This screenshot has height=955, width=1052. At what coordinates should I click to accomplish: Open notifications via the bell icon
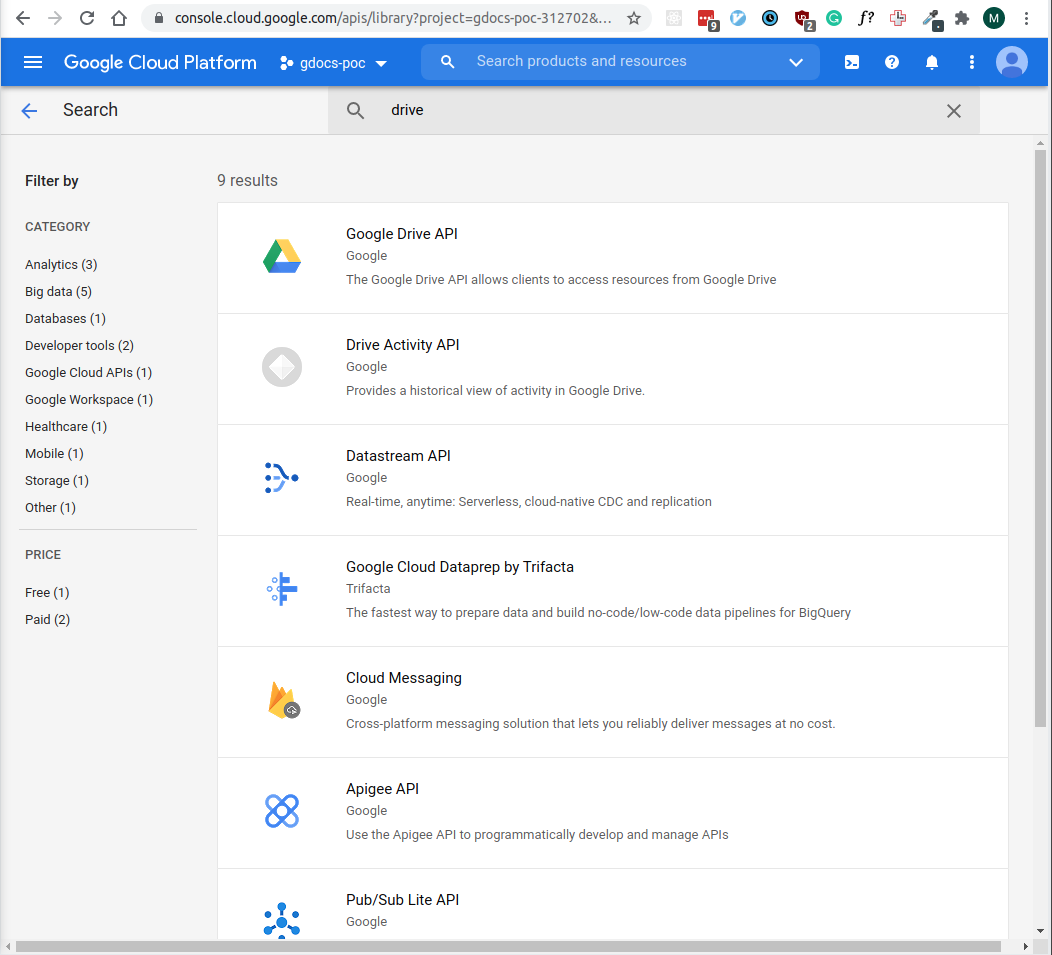(931, 62)
